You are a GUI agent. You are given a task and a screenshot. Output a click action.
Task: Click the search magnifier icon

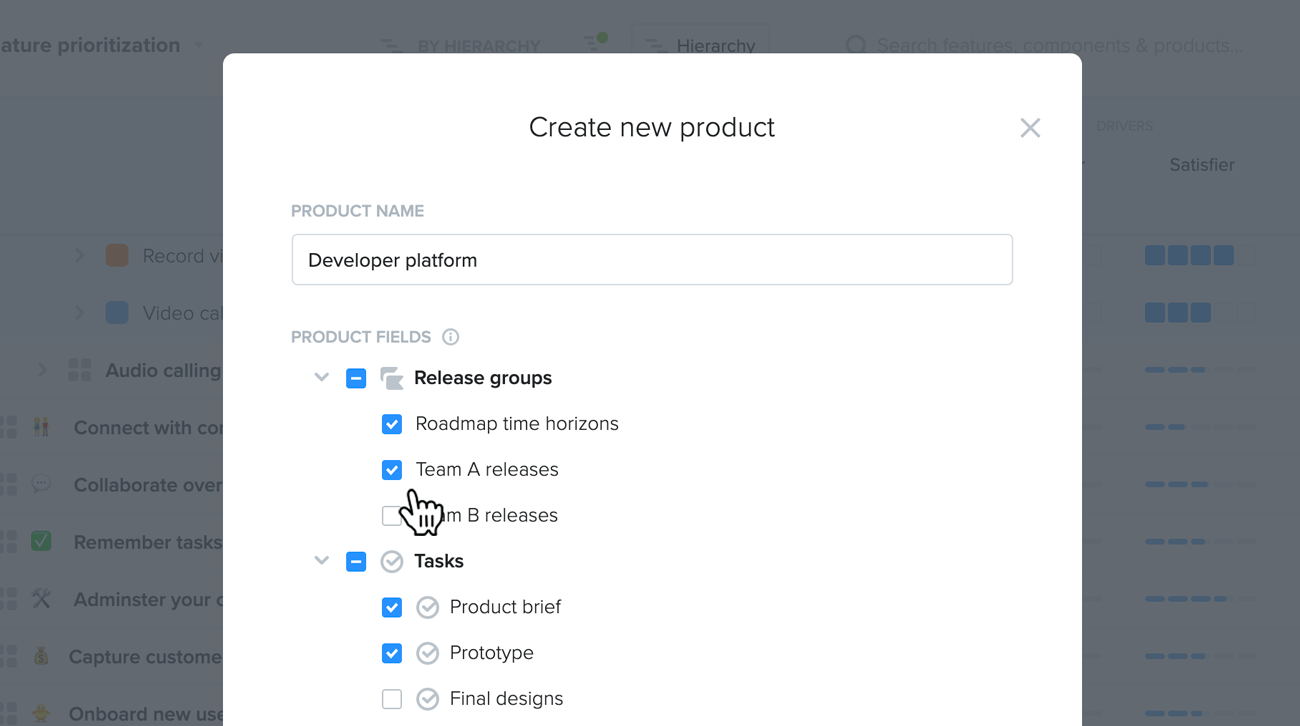[x=856, y=46]
